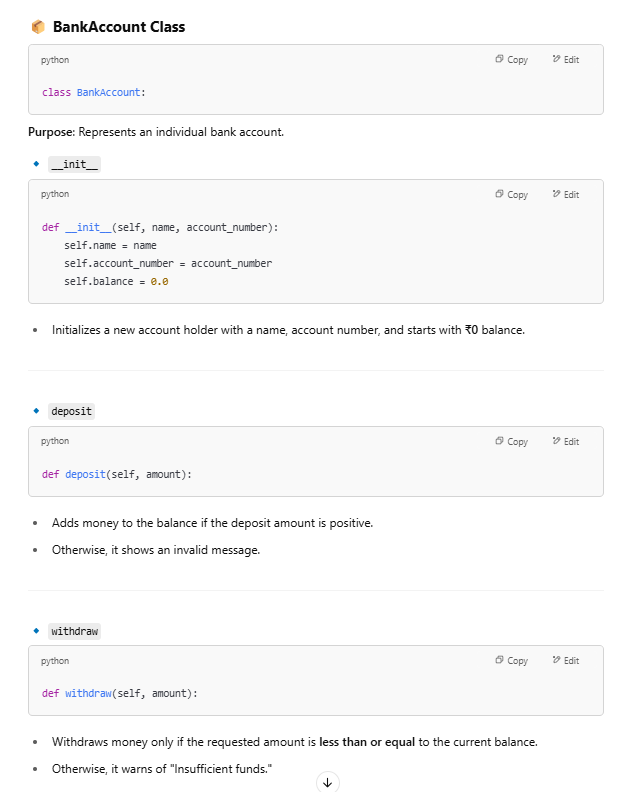The width and height of the screenshot is (635, 792).
Task: Click the python label in the first code block
Action: (55, 60)
